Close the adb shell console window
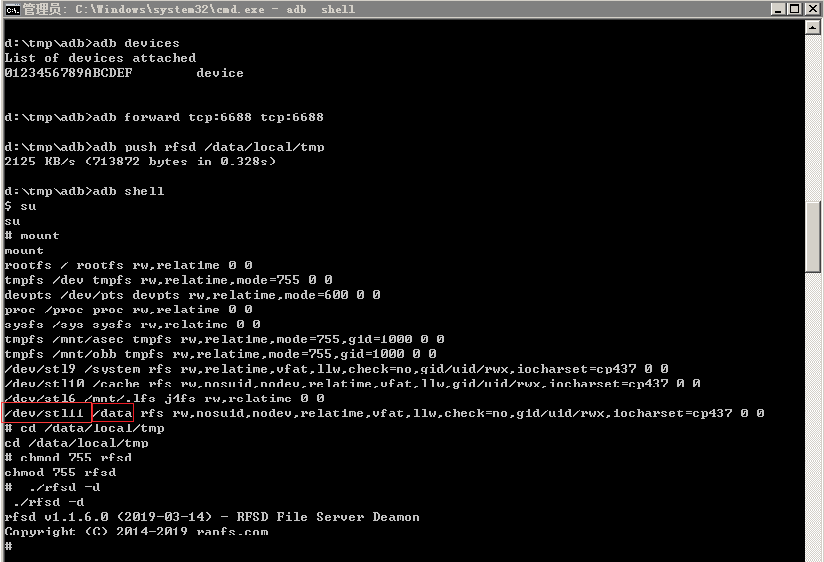Screen dimensions: 824x562 click(x=811, y=9)
